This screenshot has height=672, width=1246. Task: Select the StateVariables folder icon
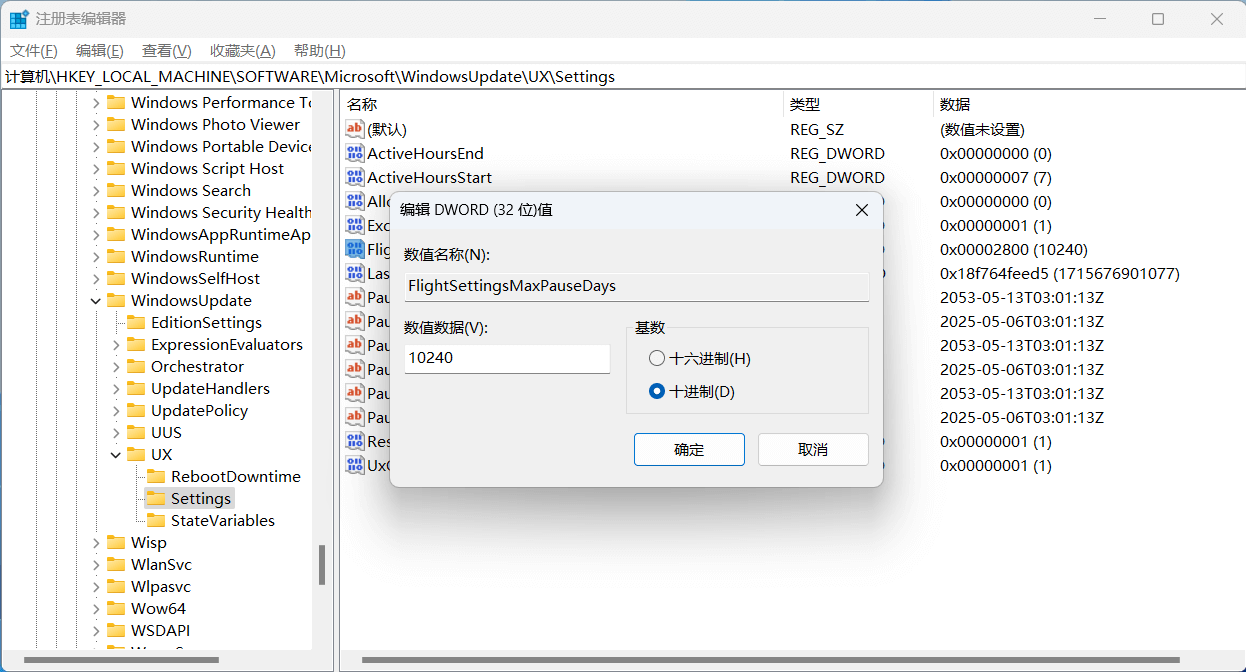(x=156, y=520)
